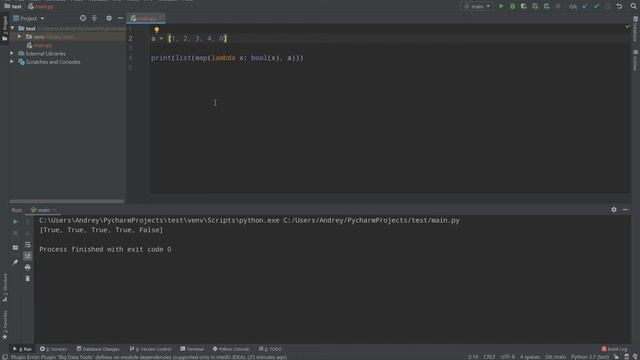
Task: Expand the venv folder
Action: (x=19, y=37)
